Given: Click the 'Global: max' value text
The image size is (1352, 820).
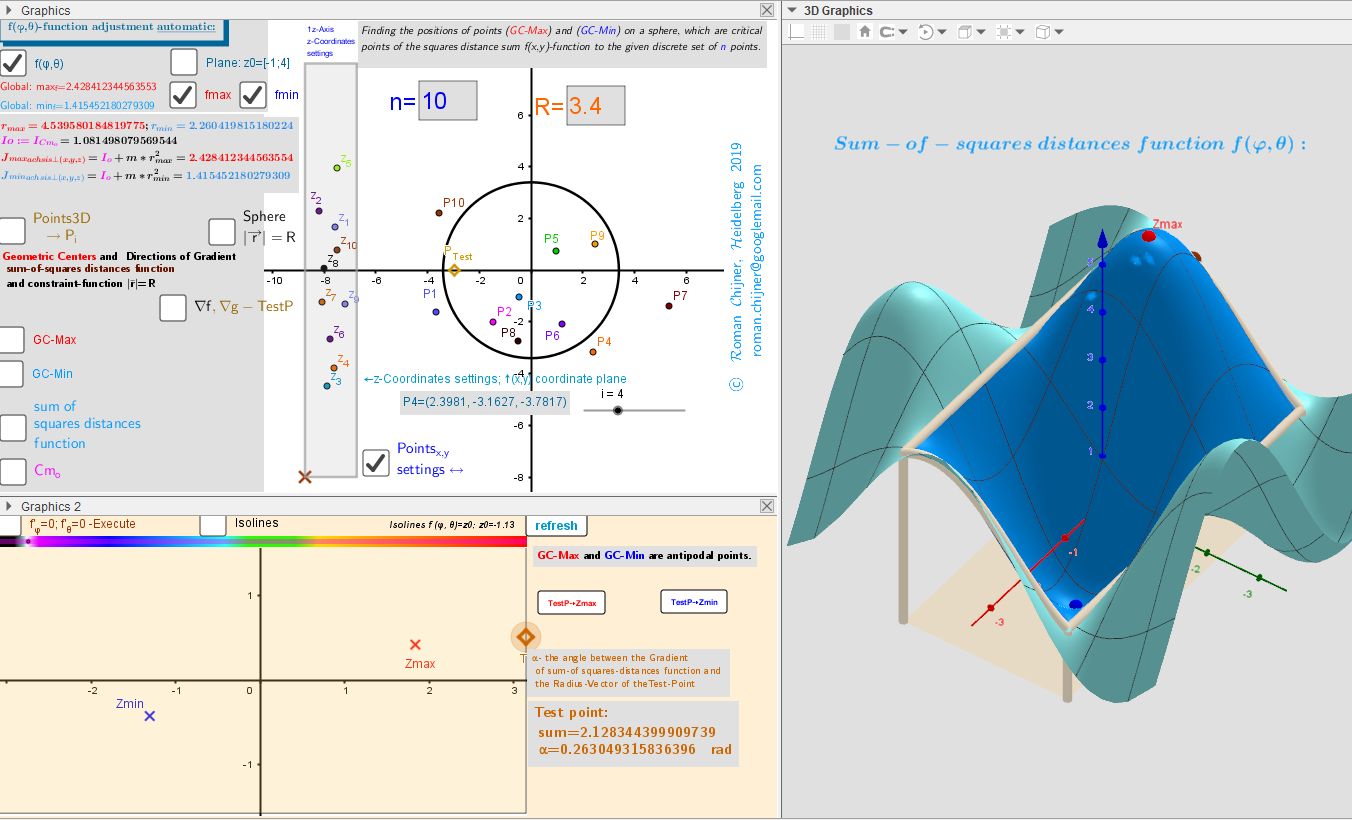Looking at the screenshot, I should tap(78, 87).
